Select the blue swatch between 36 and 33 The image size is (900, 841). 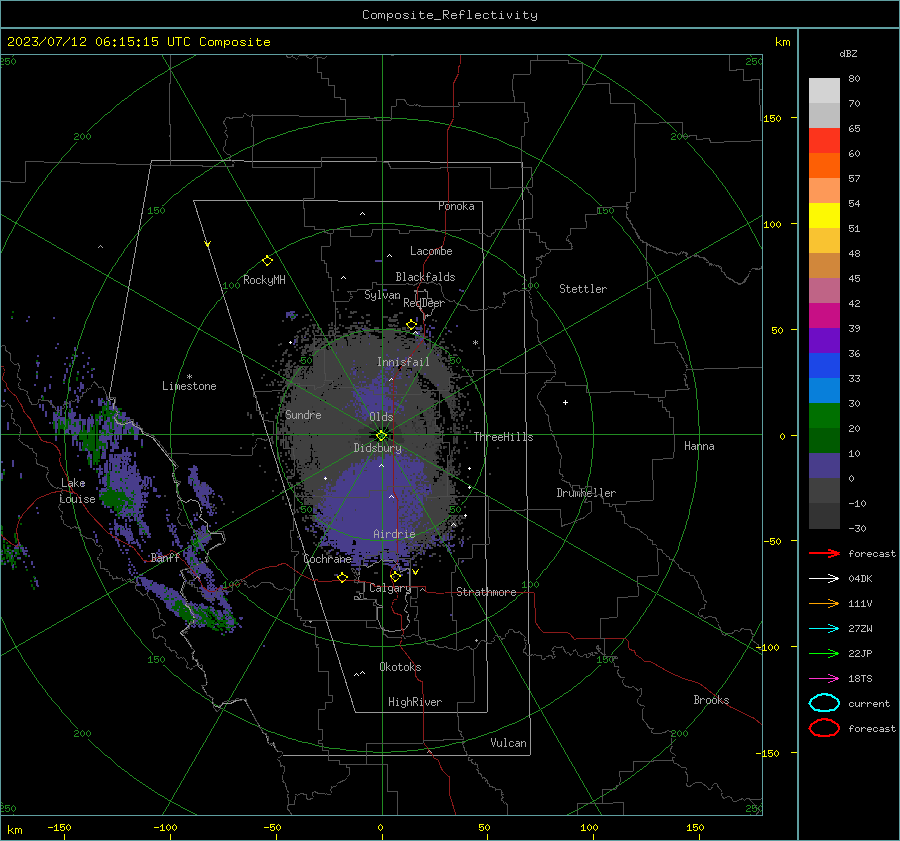(x=824, y=365)
